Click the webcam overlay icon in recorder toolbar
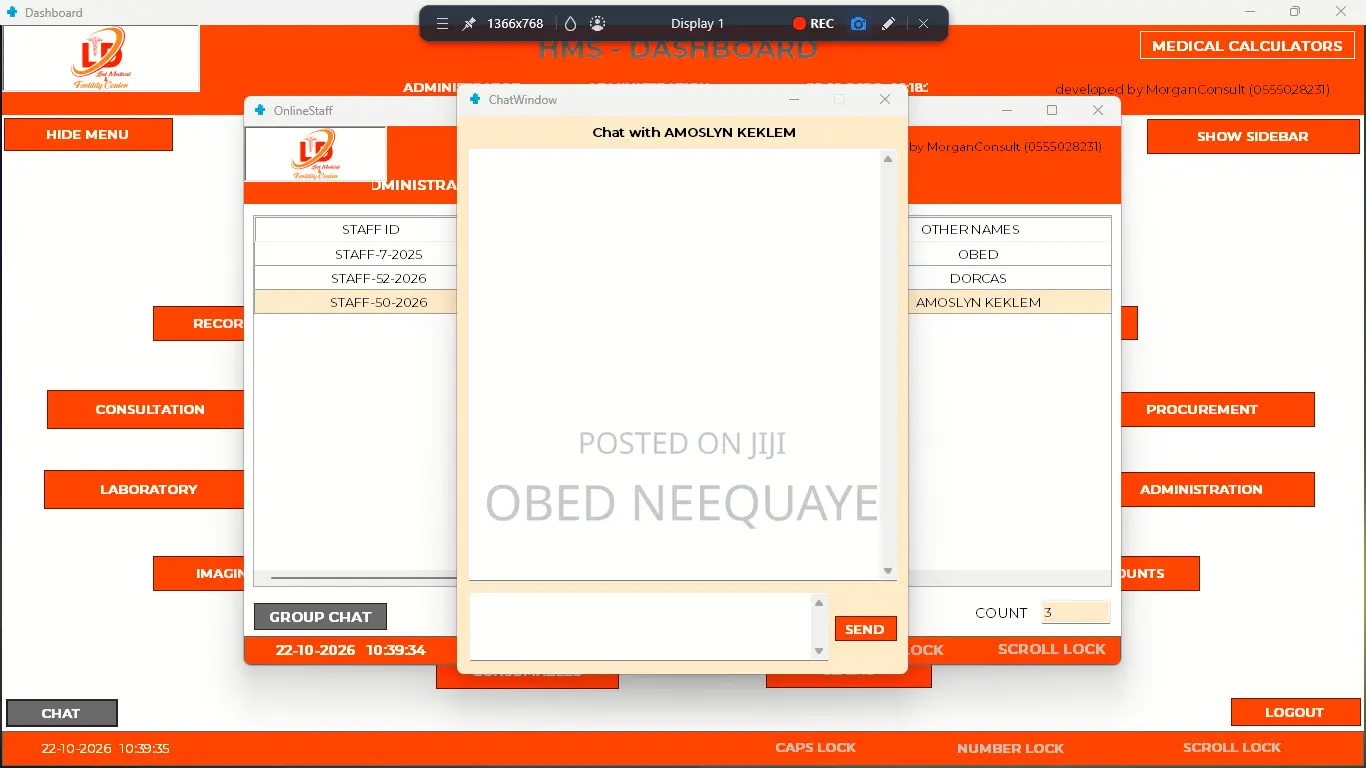Image resolution: width=1366 pixels, height=768 pixels. coord(597,23)
